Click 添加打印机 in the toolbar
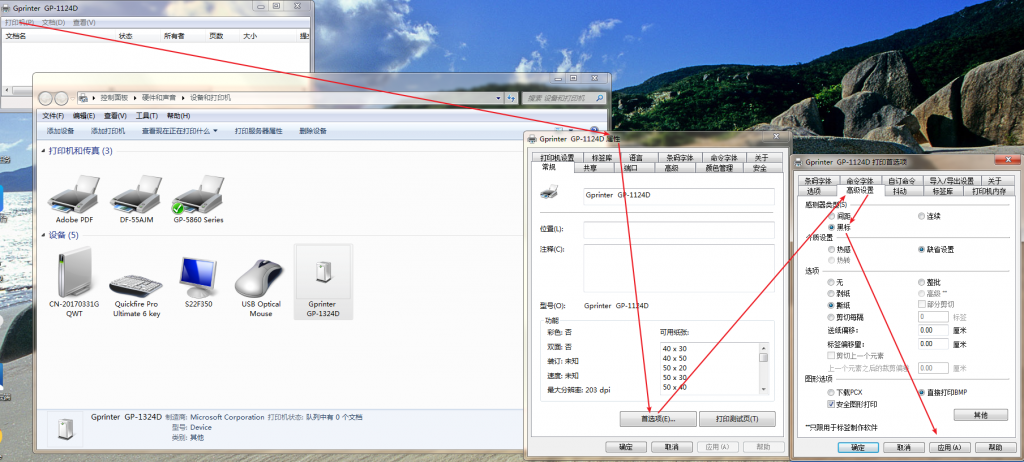Screen dimensions: 1024x462 [108, 131]
